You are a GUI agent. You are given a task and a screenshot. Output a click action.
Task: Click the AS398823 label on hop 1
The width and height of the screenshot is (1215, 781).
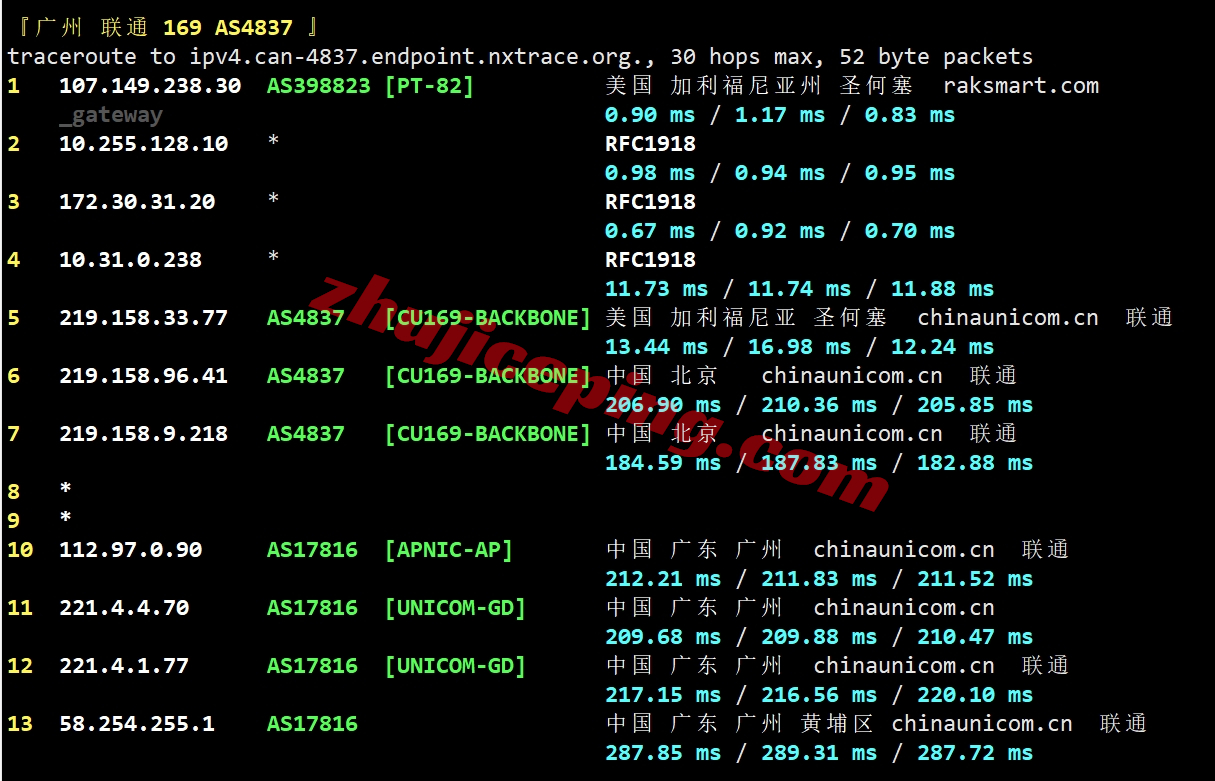point(318,86)
